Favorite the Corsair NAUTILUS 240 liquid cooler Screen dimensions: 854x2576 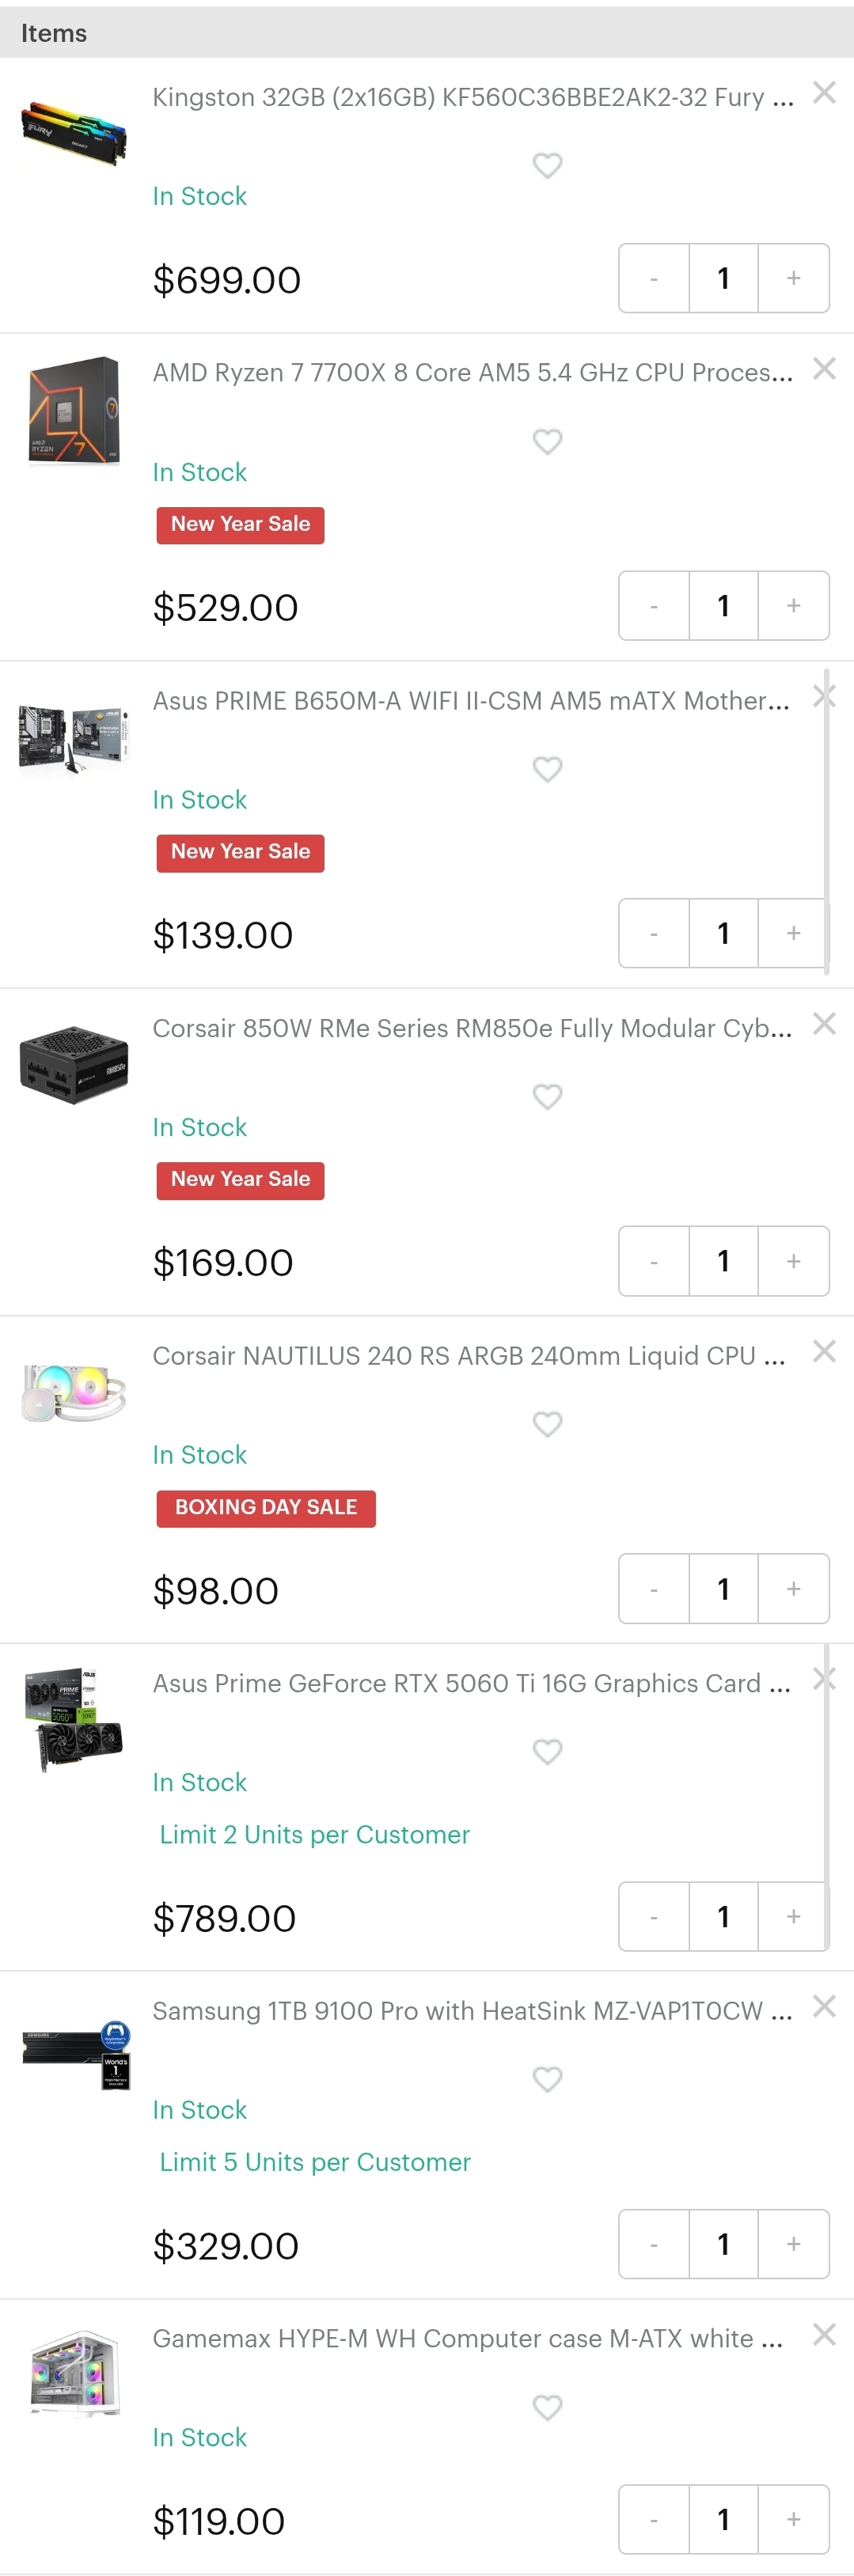[x=547, y=1424]
